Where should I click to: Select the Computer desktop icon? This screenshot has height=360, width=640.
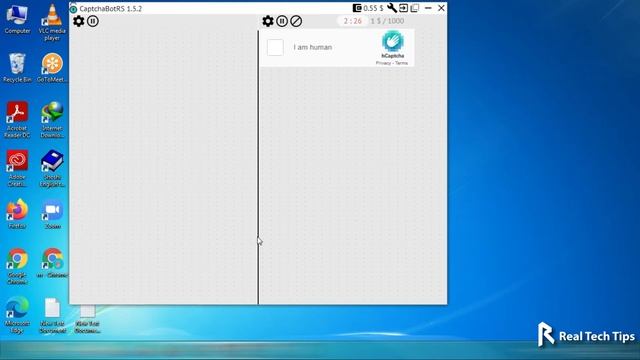pos(17,20)
